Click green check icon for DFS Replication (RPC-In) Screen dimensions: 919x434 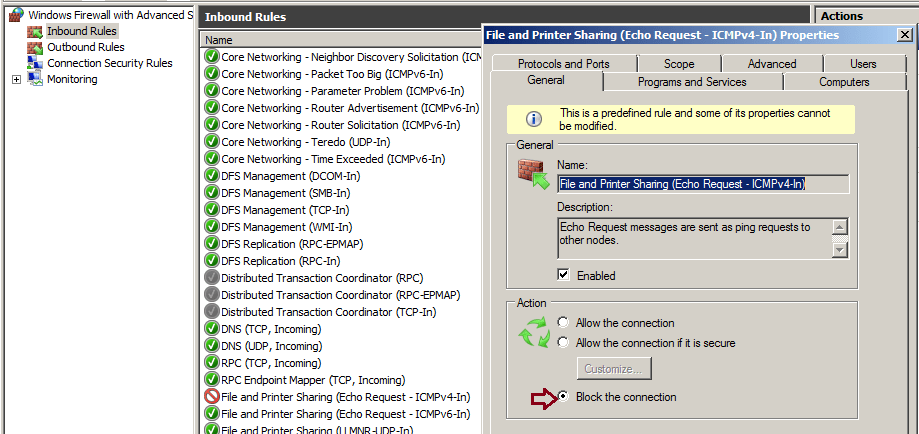coord(212,261)
